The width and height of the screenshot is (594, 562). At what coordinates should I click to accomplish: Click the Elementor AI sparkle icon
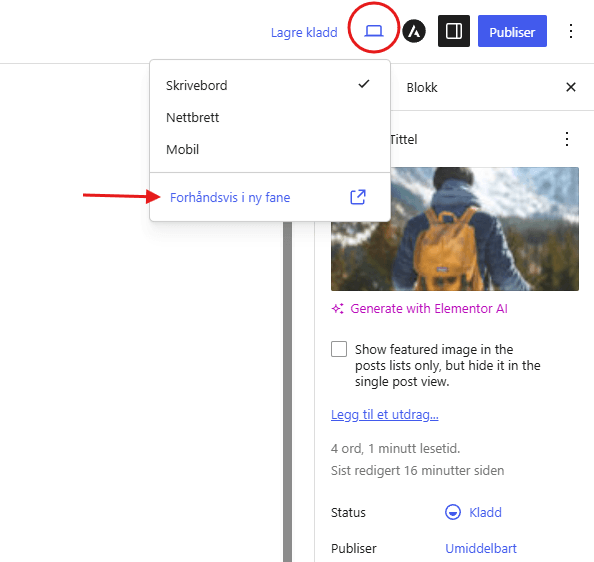click(338, 309)
